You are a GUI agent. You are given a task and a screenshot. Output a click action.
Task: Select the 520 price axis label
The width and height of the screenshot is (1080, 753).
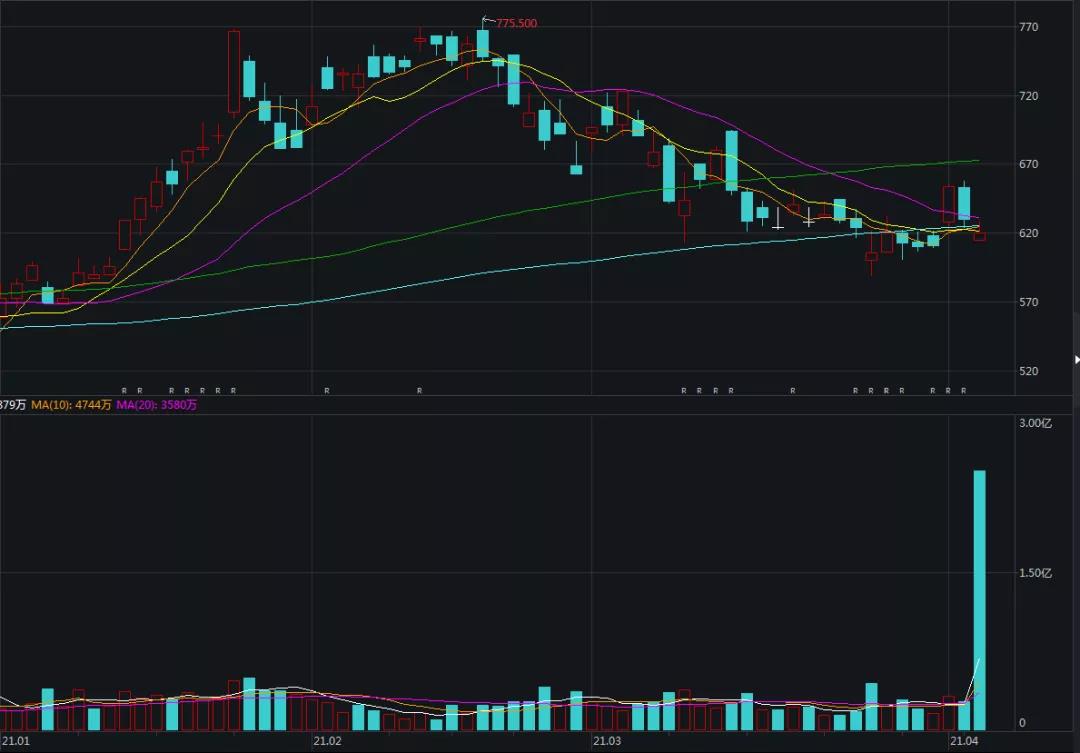point(1028,371)
